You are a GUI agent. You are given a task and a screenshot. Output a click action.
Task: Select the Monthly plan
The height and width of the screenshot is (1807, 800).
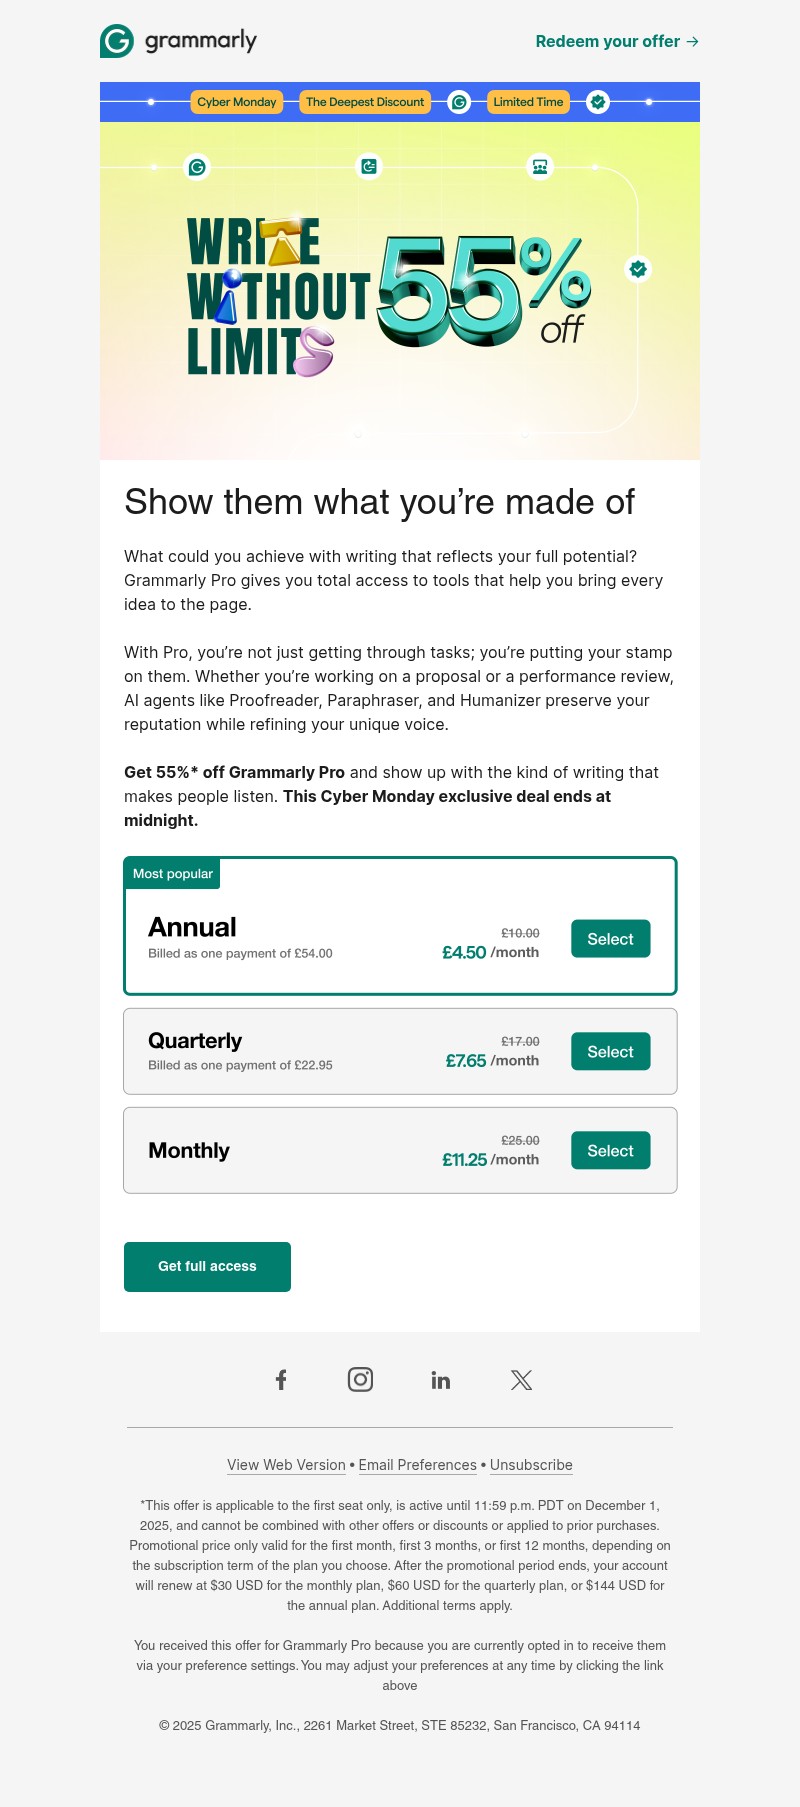pyautogui.click(x=610, y=1150)
